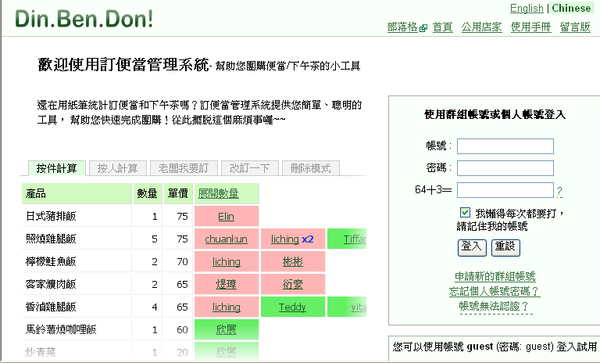Viewport: 600px width, 363px height.
Task: Toggle the remember my account checkbox
Action: point(465,212)
